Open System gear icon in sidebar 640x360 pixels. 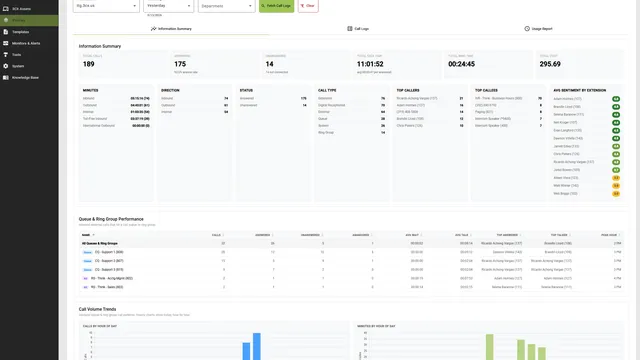[6, 66]
